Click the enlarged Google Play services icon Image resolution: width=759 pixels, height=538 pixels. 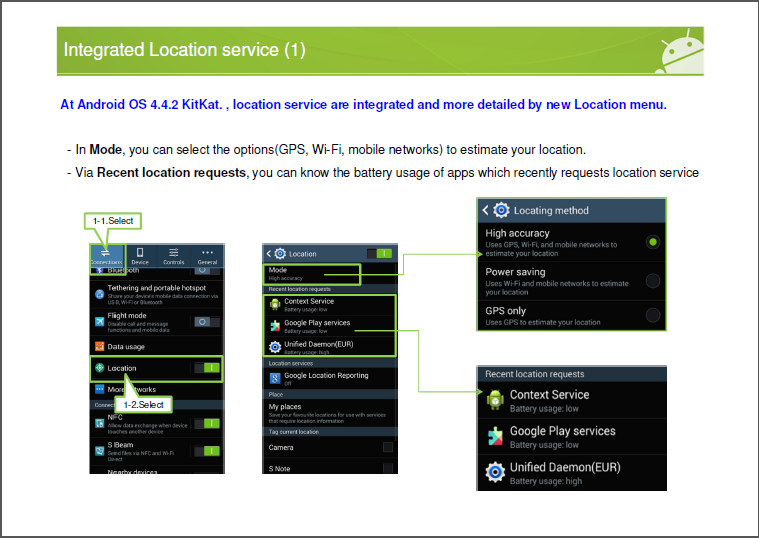click(x=495, y=437)
